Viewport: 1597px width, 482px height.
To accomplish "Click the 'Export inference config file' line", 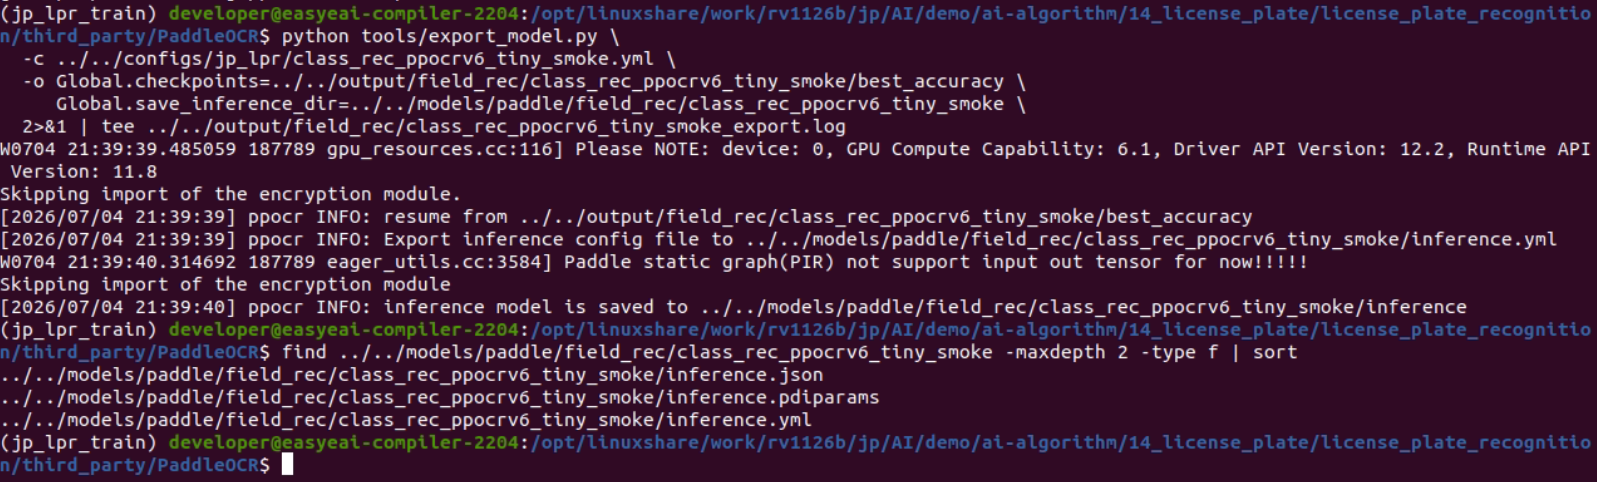I will pyautogui.click(x=778, y=239).
